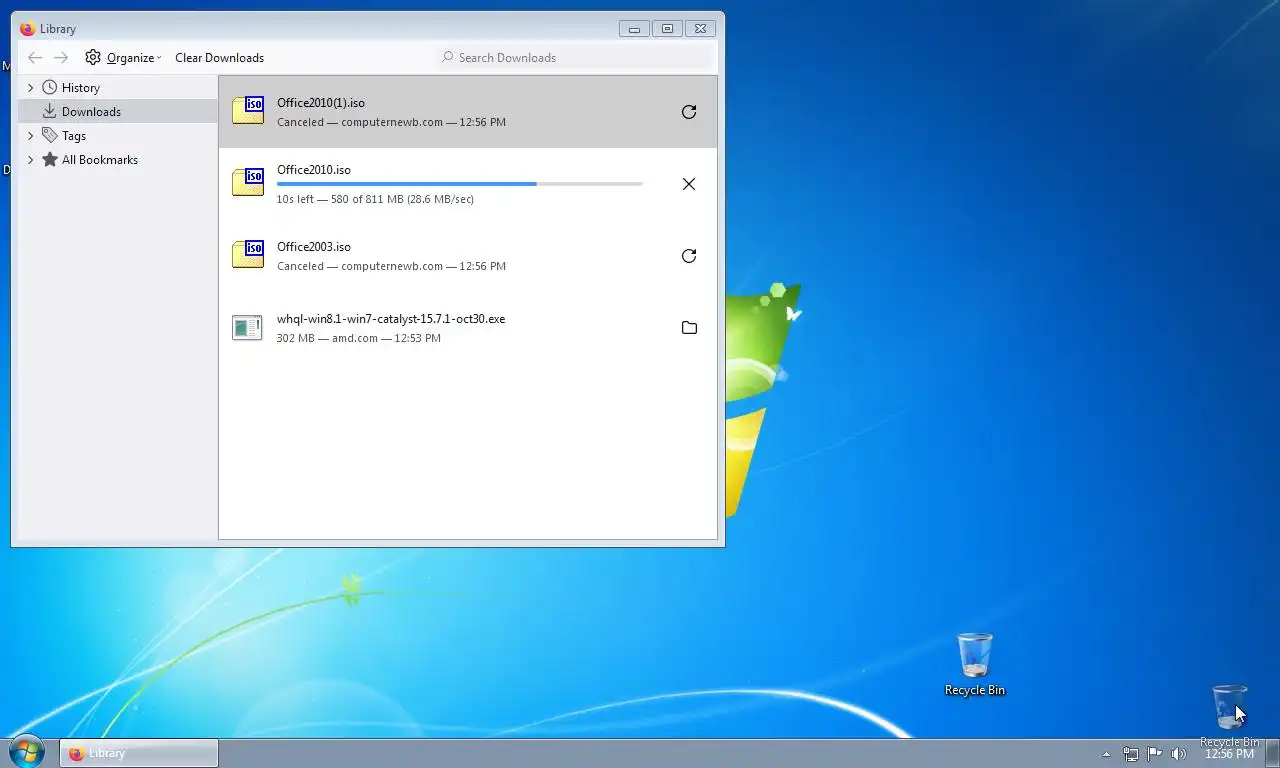1280x768 pixels.
Task: Click the search magnifier icon
Action: pos(448,57)
